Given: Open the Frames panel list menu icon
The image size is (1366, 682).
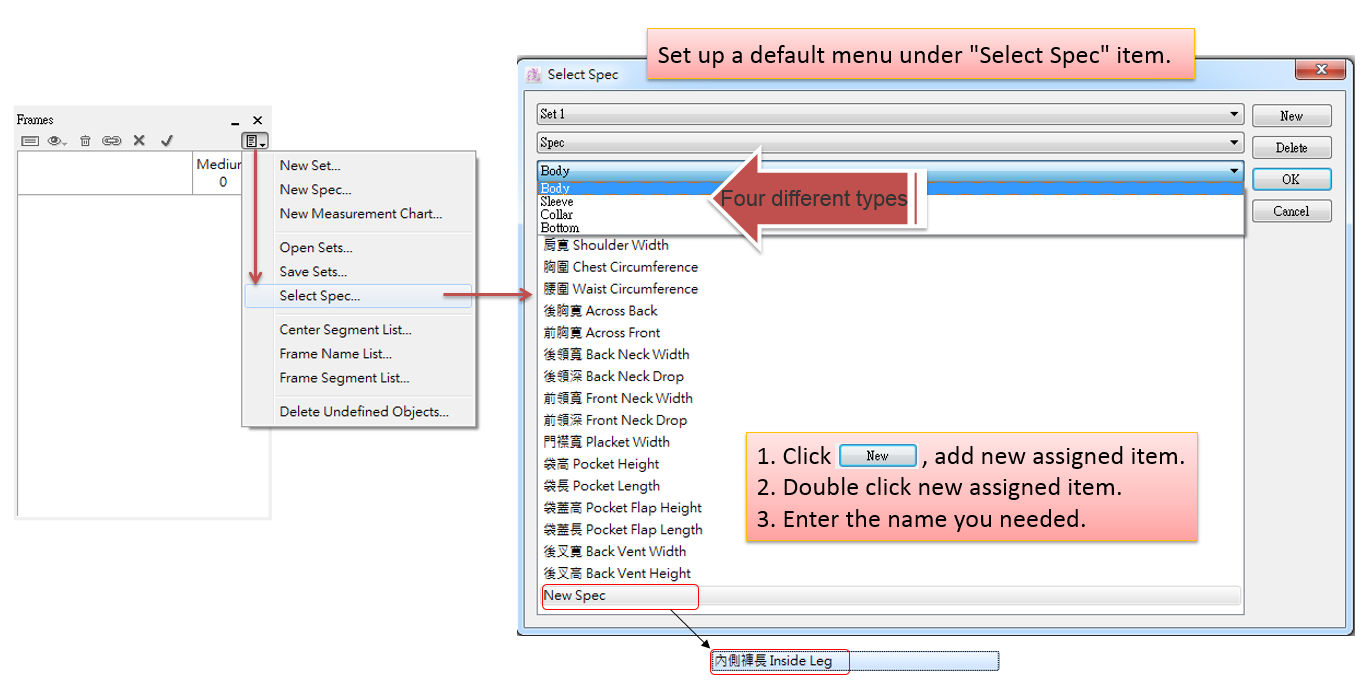Looking at the screenshot, I should 255,142.
